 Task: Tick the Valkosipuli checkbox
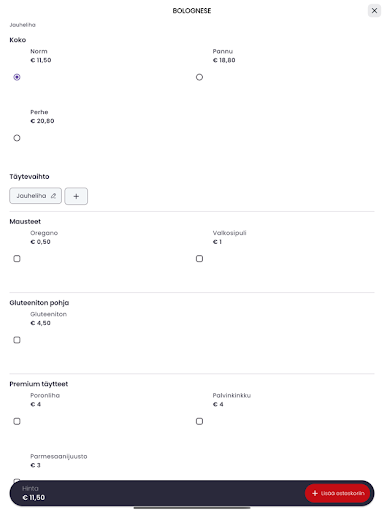[199, 258]
